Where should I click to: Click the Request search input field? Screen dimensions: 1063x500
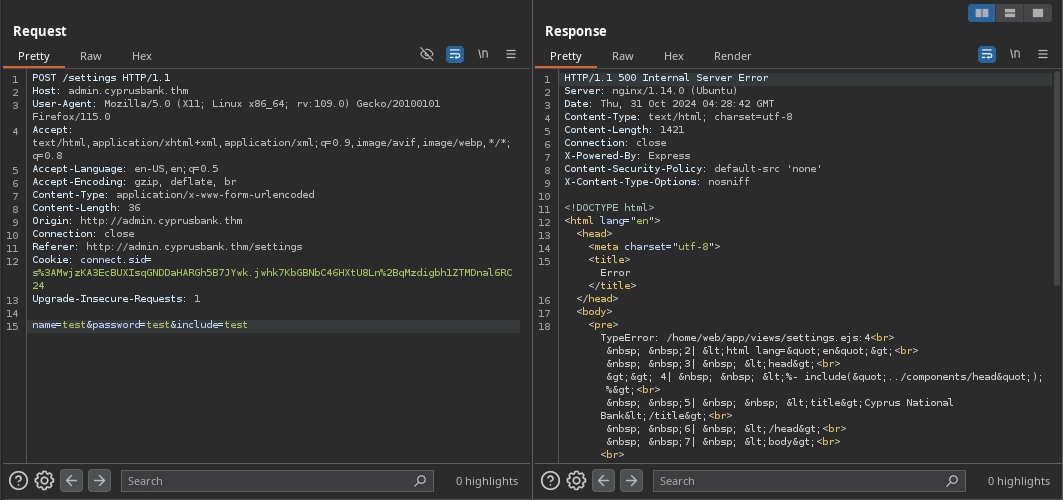point(268,481)
